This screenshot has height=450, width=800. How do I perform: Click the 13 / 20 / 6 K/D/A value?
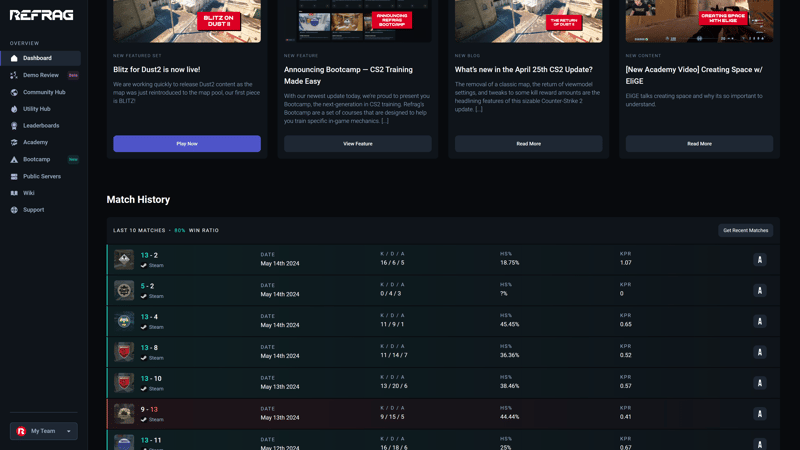pyautogui.click(x=394, y=386)
